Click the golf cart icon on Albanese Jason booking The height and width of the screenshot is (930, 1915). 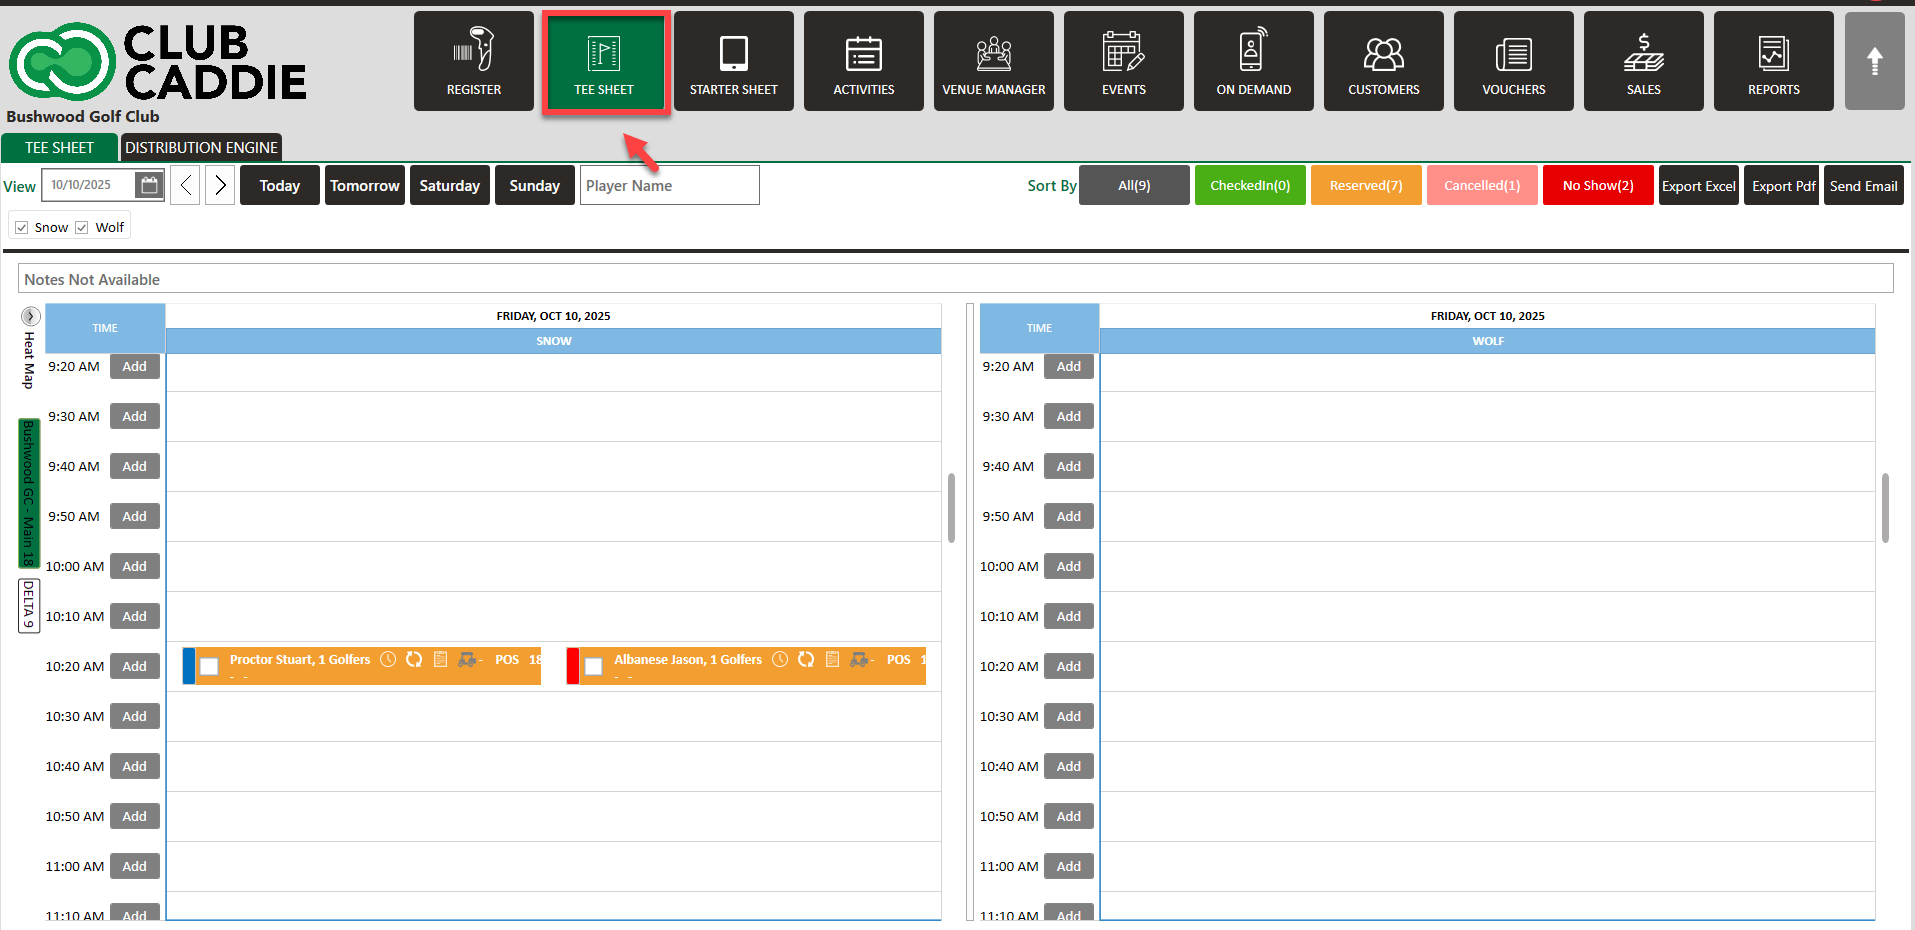click(859, 659)
